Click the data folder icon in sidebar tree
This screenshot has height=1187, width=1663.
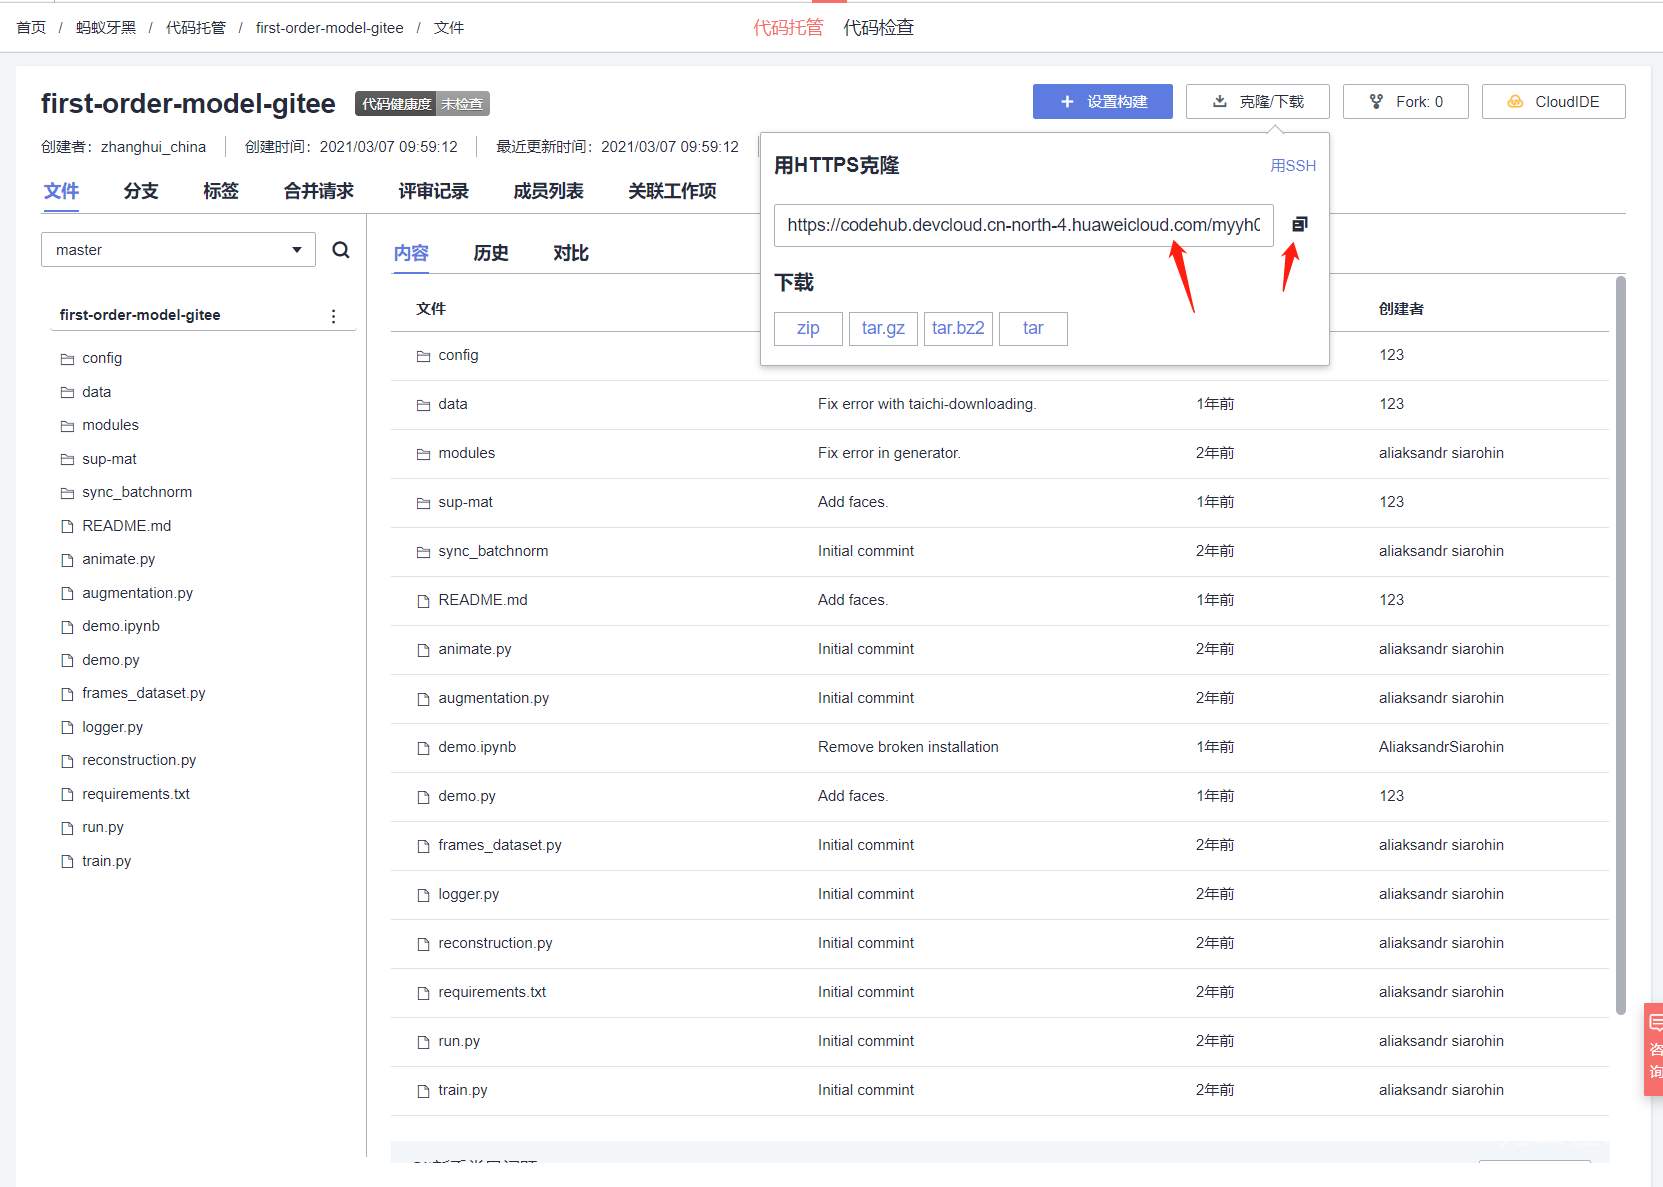click(67, 393)
